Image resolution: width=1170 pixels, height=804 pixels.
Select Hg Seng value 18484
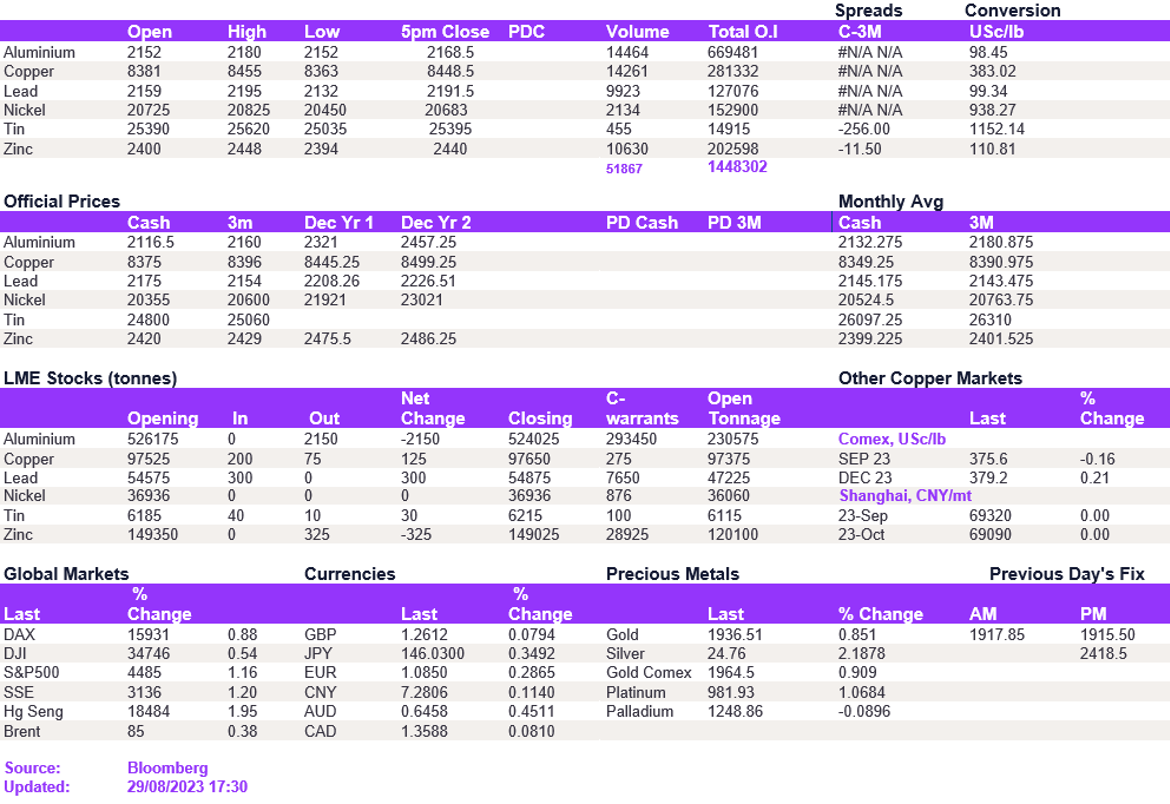[148, 712]
